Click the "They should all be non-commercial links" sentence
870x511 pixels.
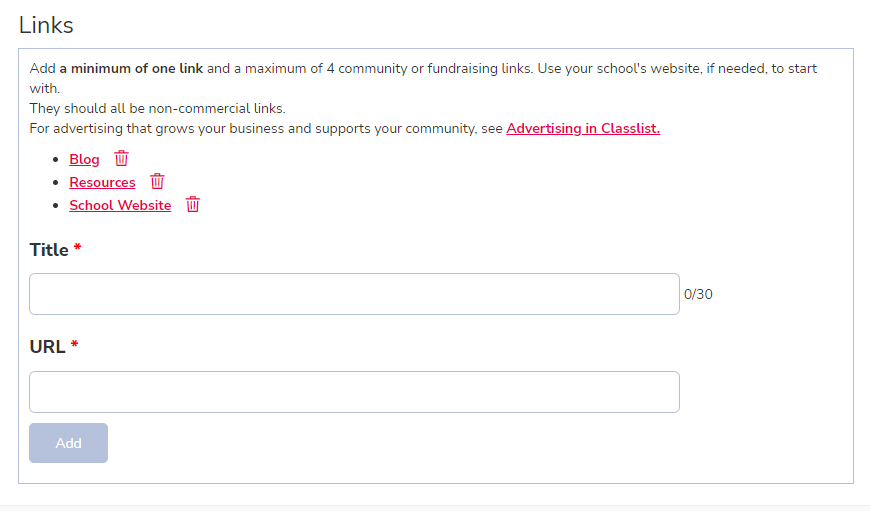(x=158, y=108)
